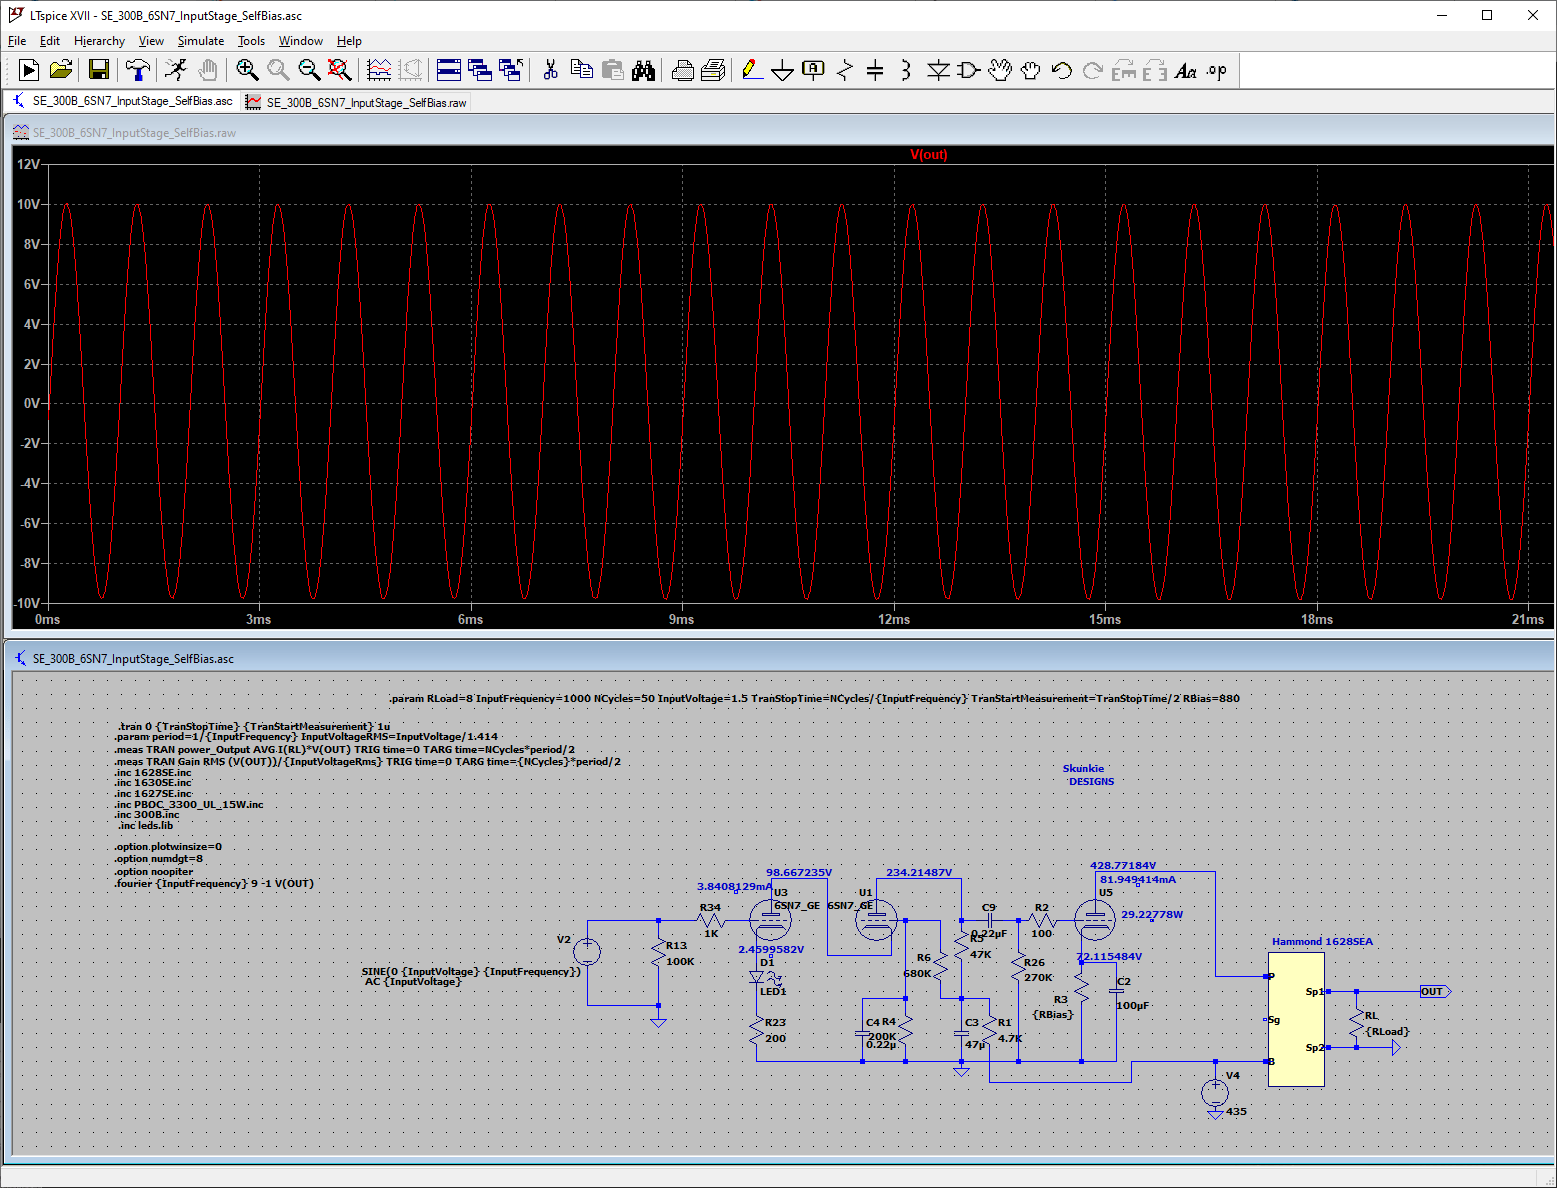This screenshot has height=1188, width=1557.
Task: Select the Pan magnifier icon
Action: click(x=278, y=70)
